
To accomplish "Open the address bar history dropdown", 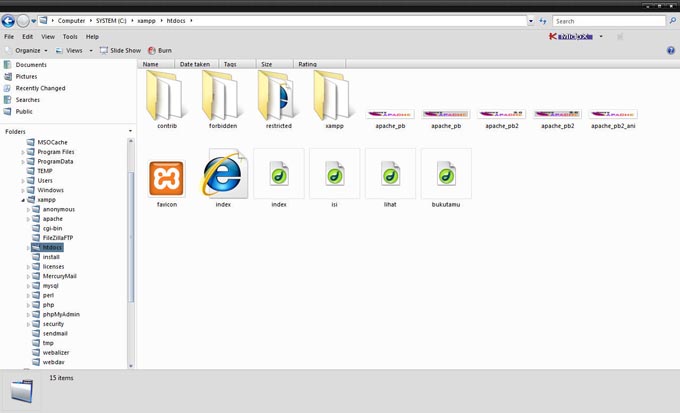I will (x=531, y=21).
